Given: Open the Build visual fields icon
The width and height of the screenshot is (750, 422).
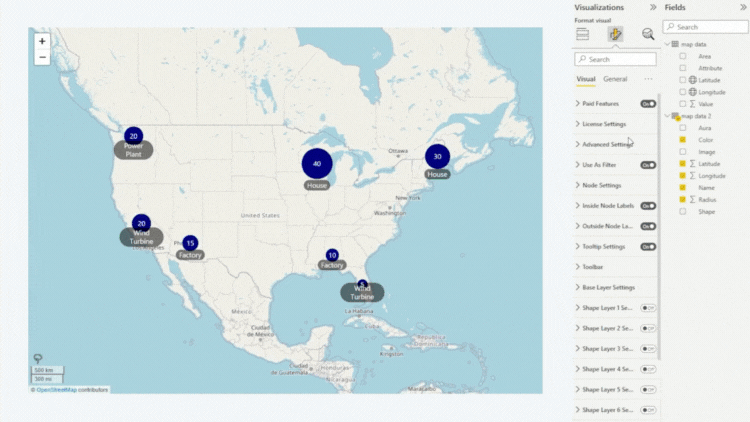Looking at the screenshot, I should [x=582, y=34].
